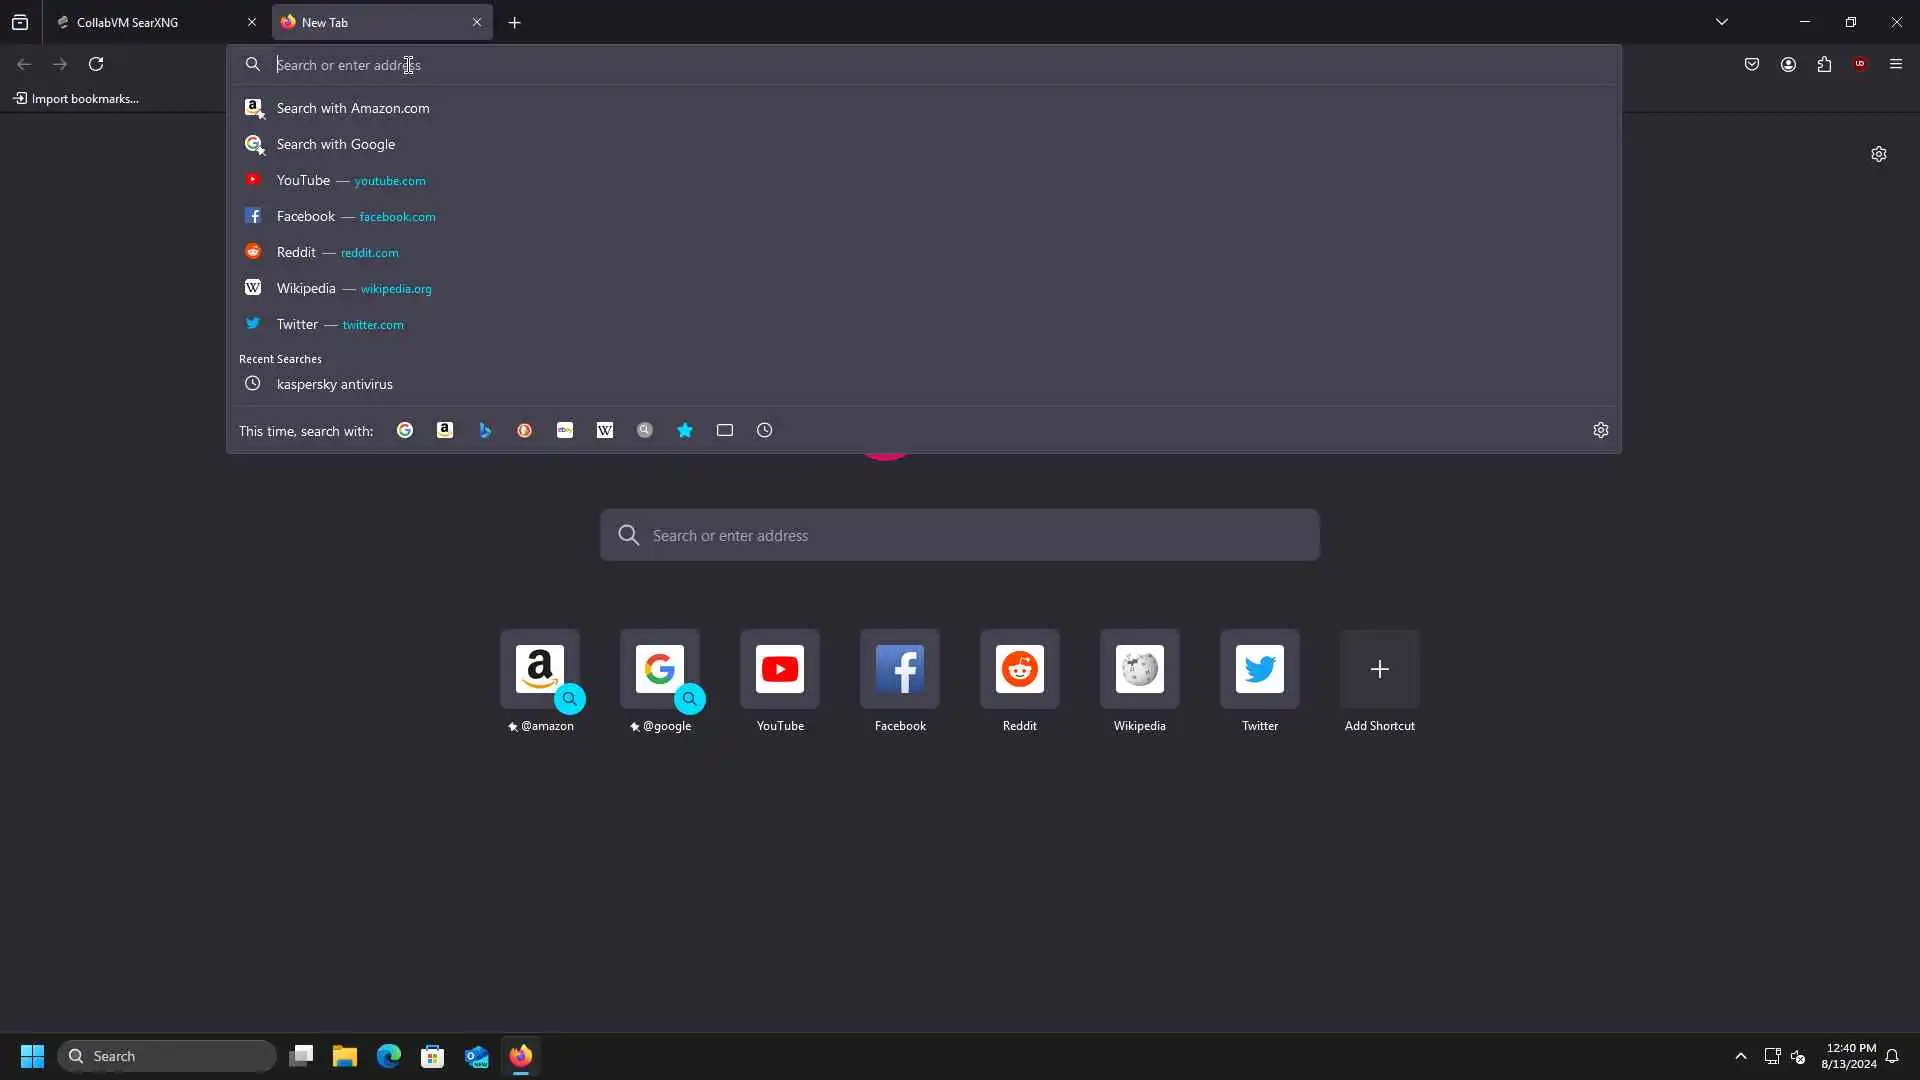Select Search with Google suggestion
The width and height of the screenshot is (1920, 1080).
[x=336, y=144]
